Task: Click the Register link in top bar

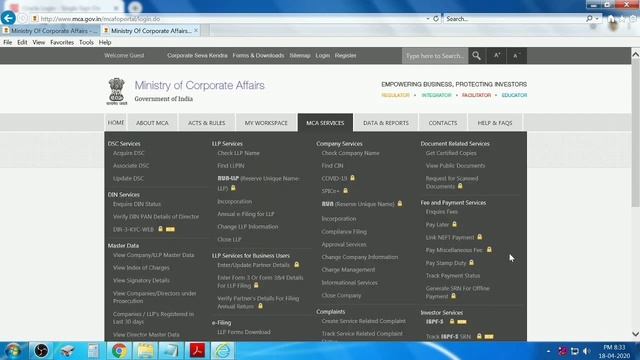Action: click(345, 56)
